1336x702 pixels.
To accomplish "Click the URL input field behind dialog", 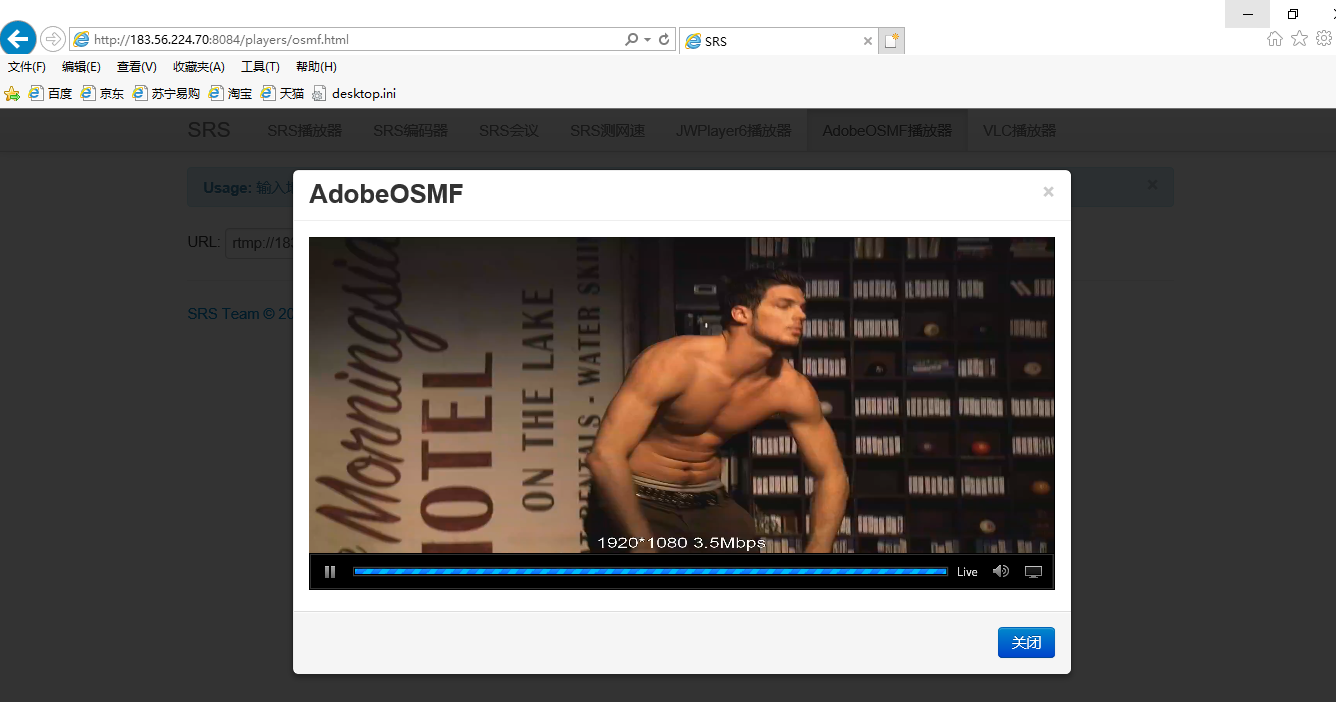I will pos(260,243).
